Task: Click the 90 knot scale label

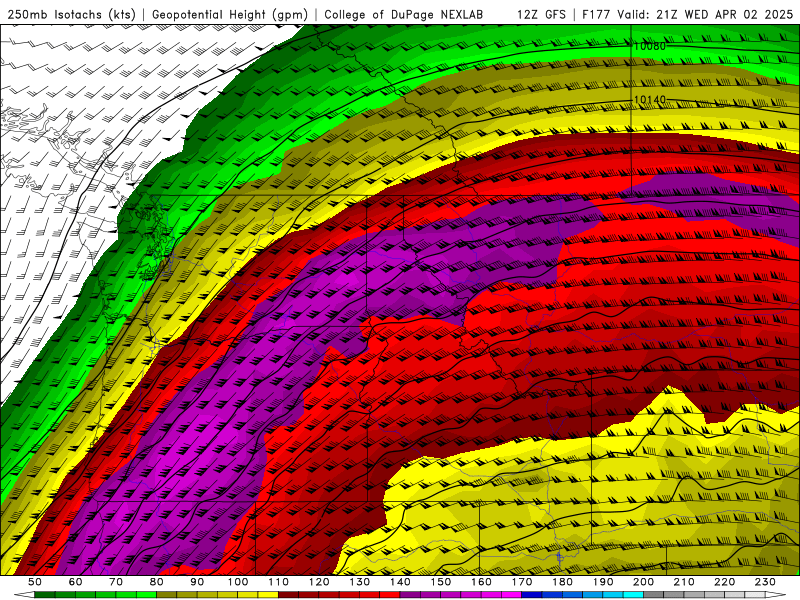Action: tap(197, 582)
